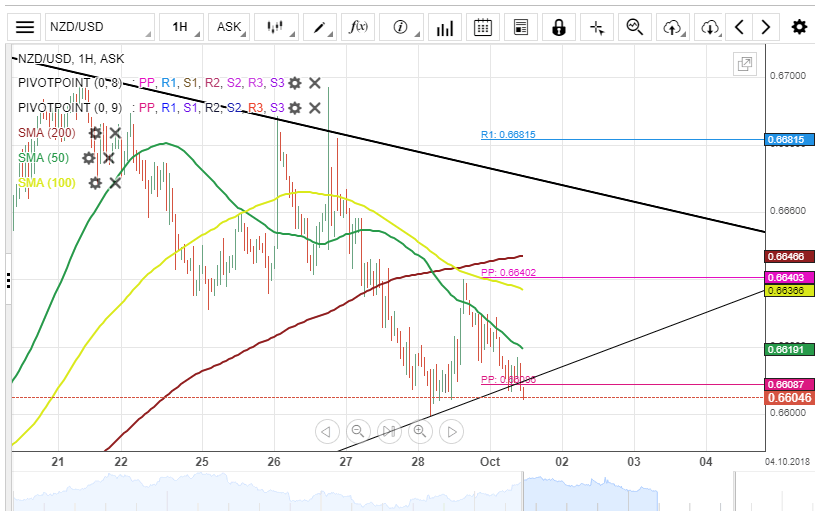Change the 1H timeframe dropdown
The width and height of the screenshot is (821, 514).
click(181, 27)
